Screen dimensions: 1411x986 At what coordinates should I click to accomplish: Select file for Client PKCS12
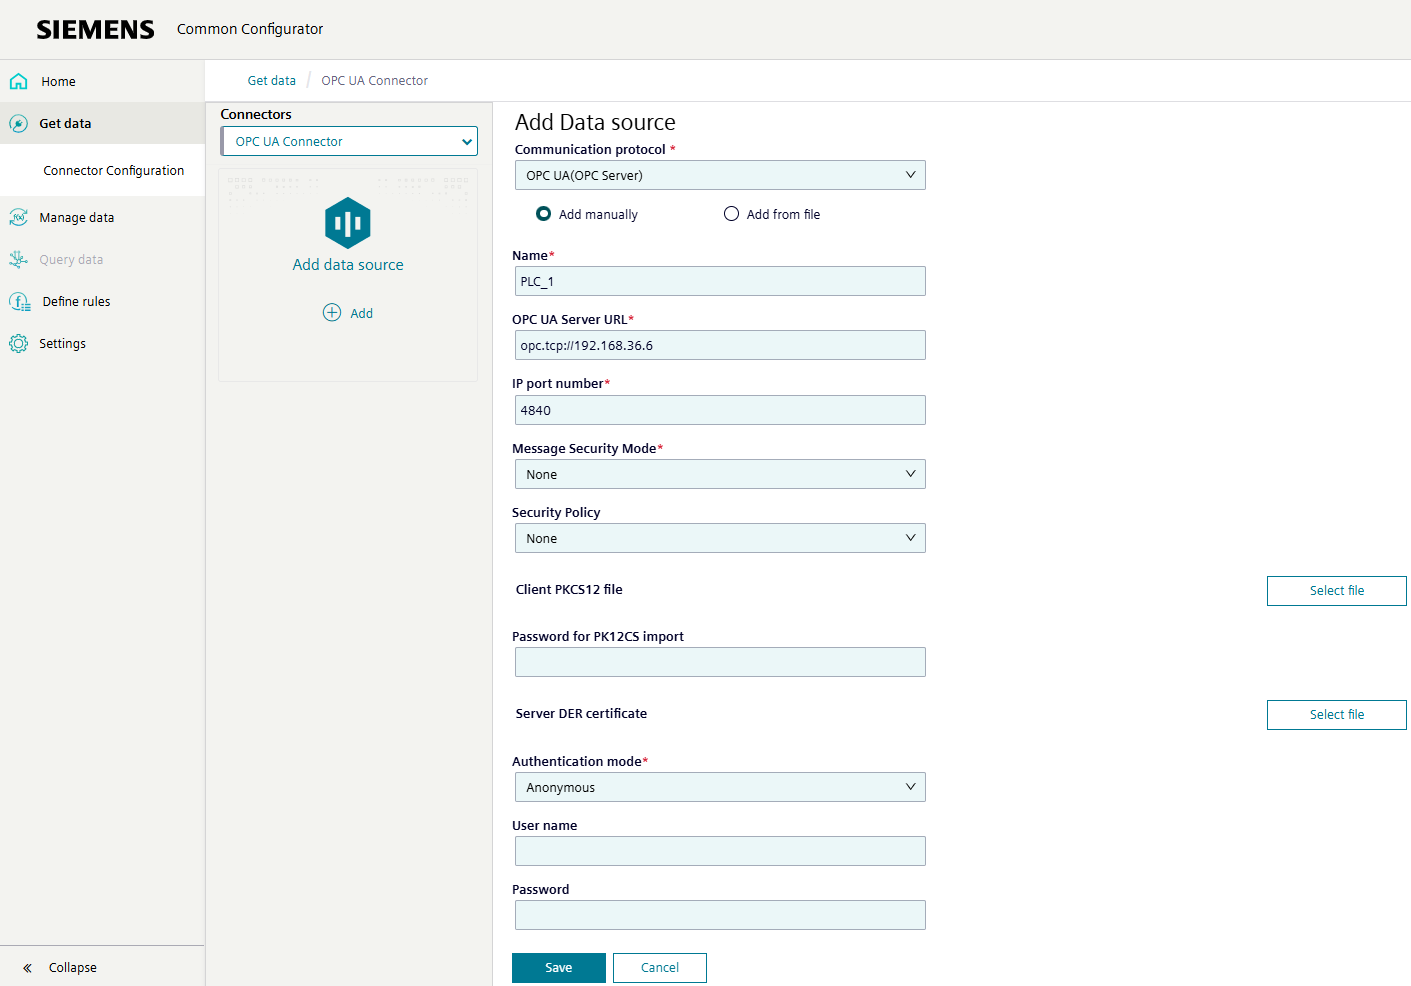1336,591
